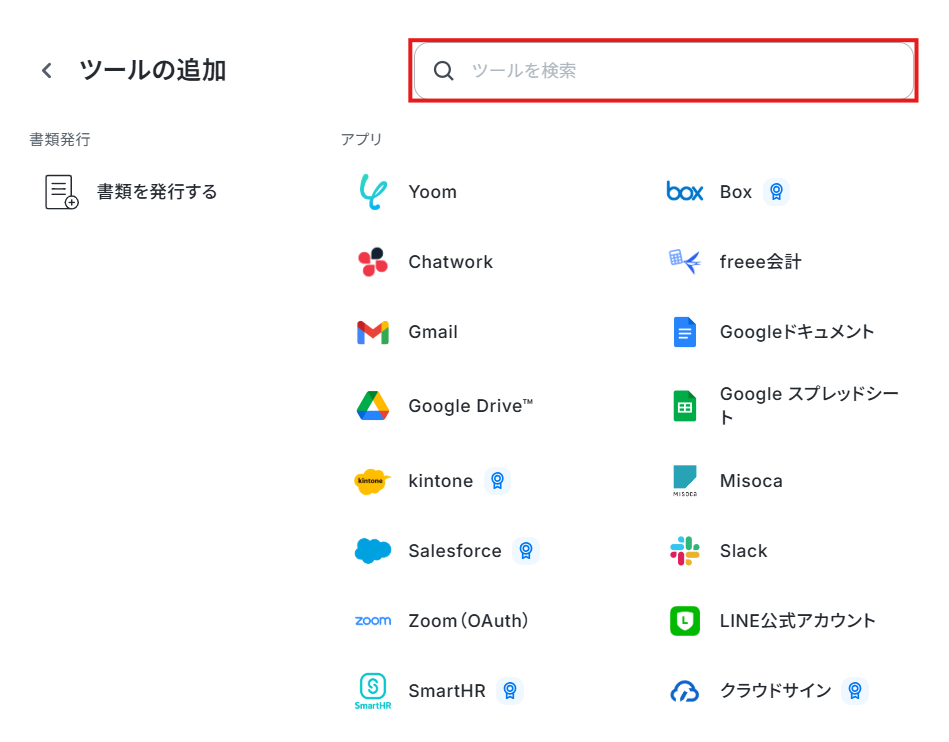Select the kintone app name
Screen dimensions: 949x742
pyautogui.click(x=441, y=481)
